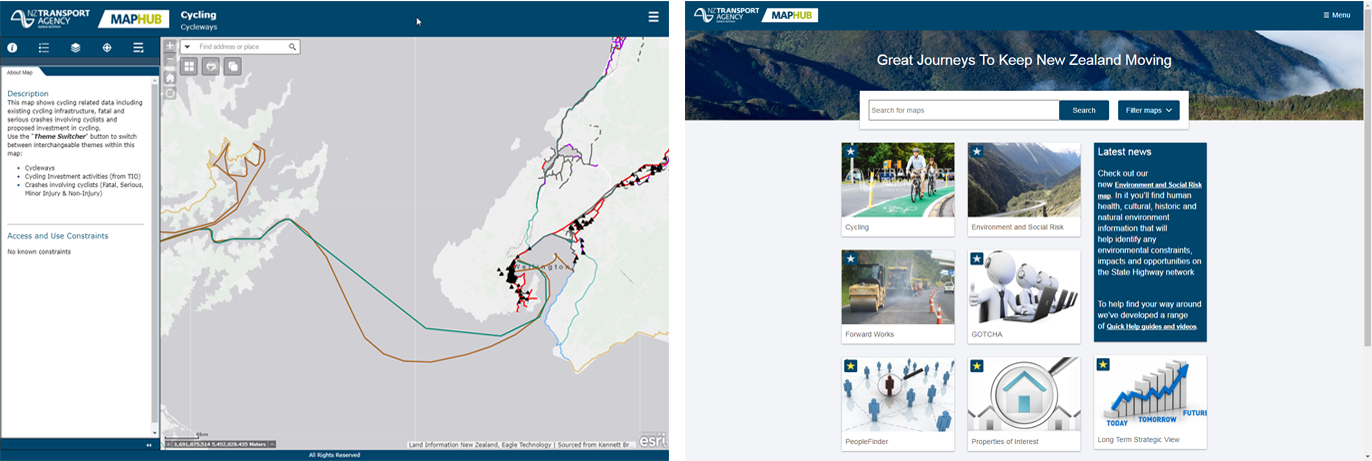
Task: Open the list-edit icon in panel toolbar
Action: (x=138, y=47)
